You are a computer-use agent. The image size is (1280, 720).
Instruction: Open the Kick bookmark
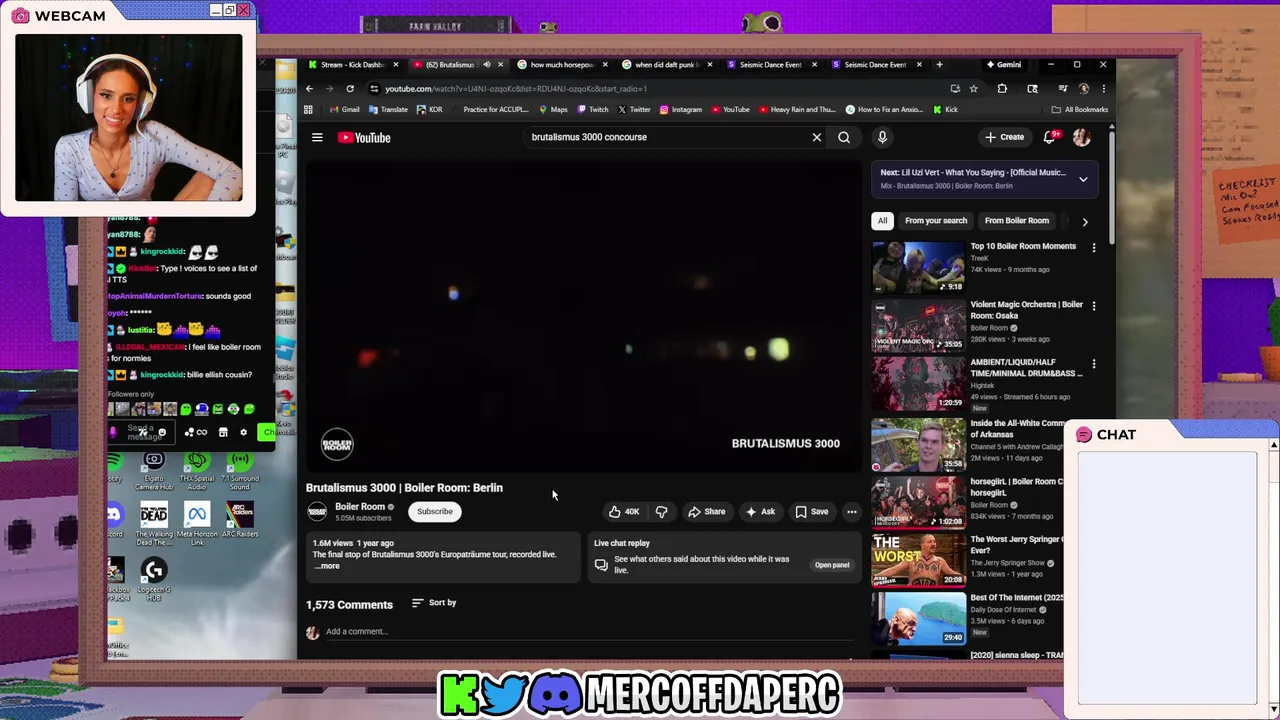[x=945, y=110]
